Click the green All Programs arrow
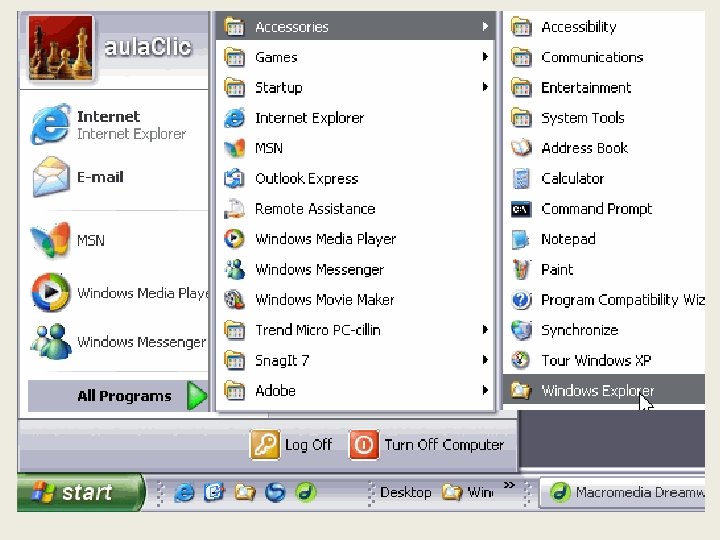The height and width of the screenshot is (540, 720). tap(197, 395)
